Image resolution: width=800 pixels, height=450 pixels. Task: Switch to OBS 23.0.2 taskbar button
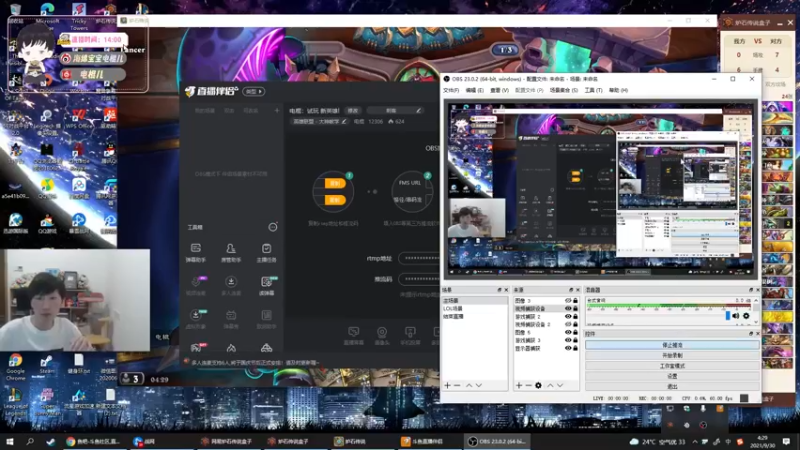(497, 442)
